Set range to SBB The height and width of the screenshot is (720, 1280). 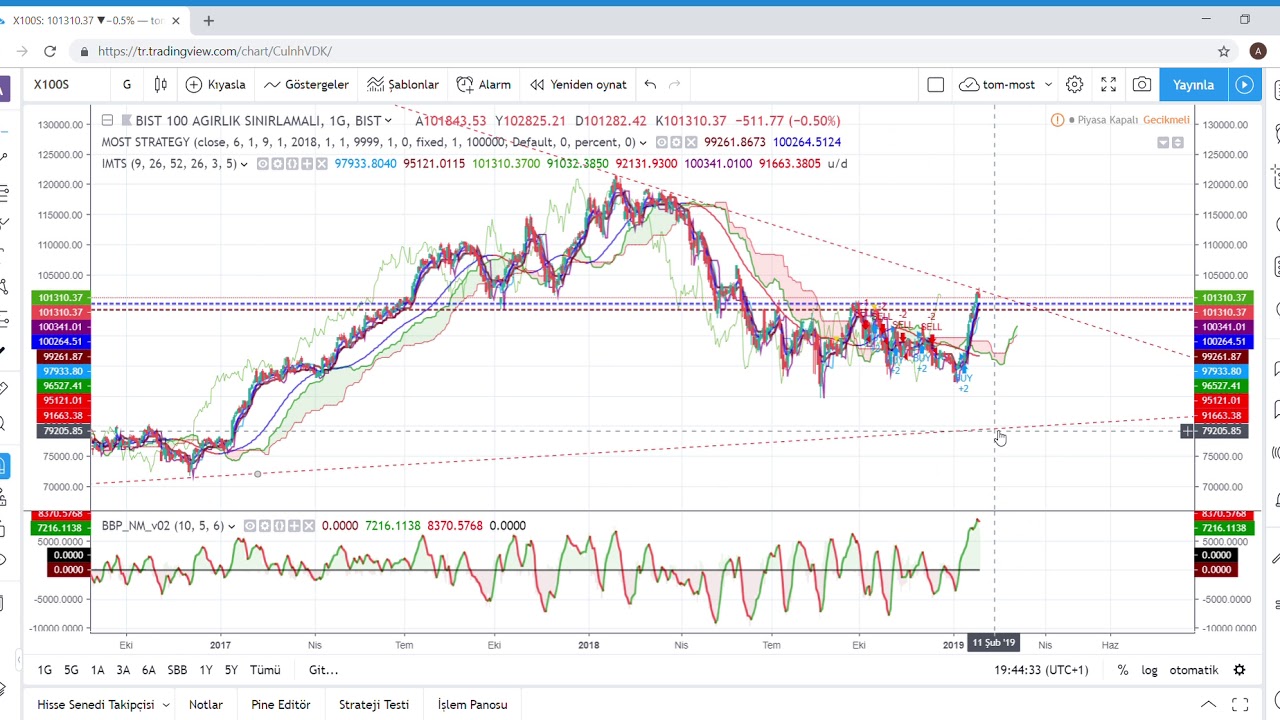[x=177, y=670]
